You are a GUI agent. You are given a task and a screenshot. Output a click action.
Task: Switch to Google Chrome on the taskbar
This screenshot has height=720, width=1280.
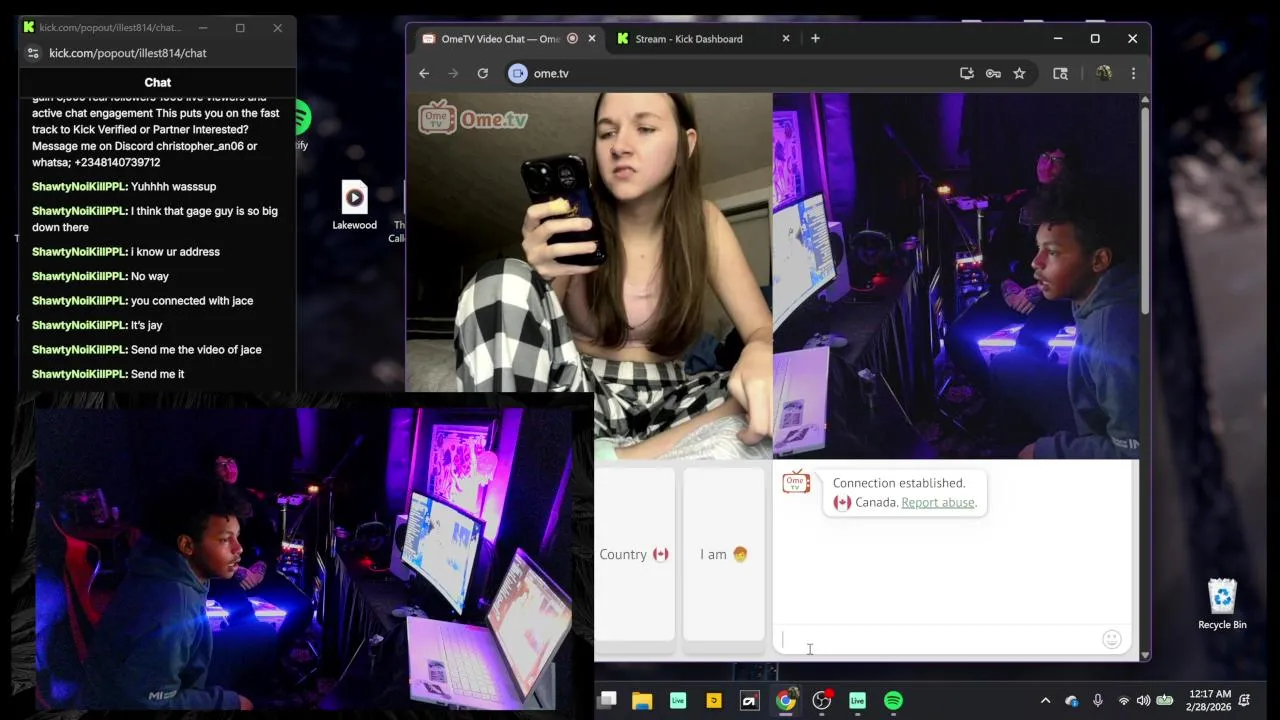pos(786,700)
